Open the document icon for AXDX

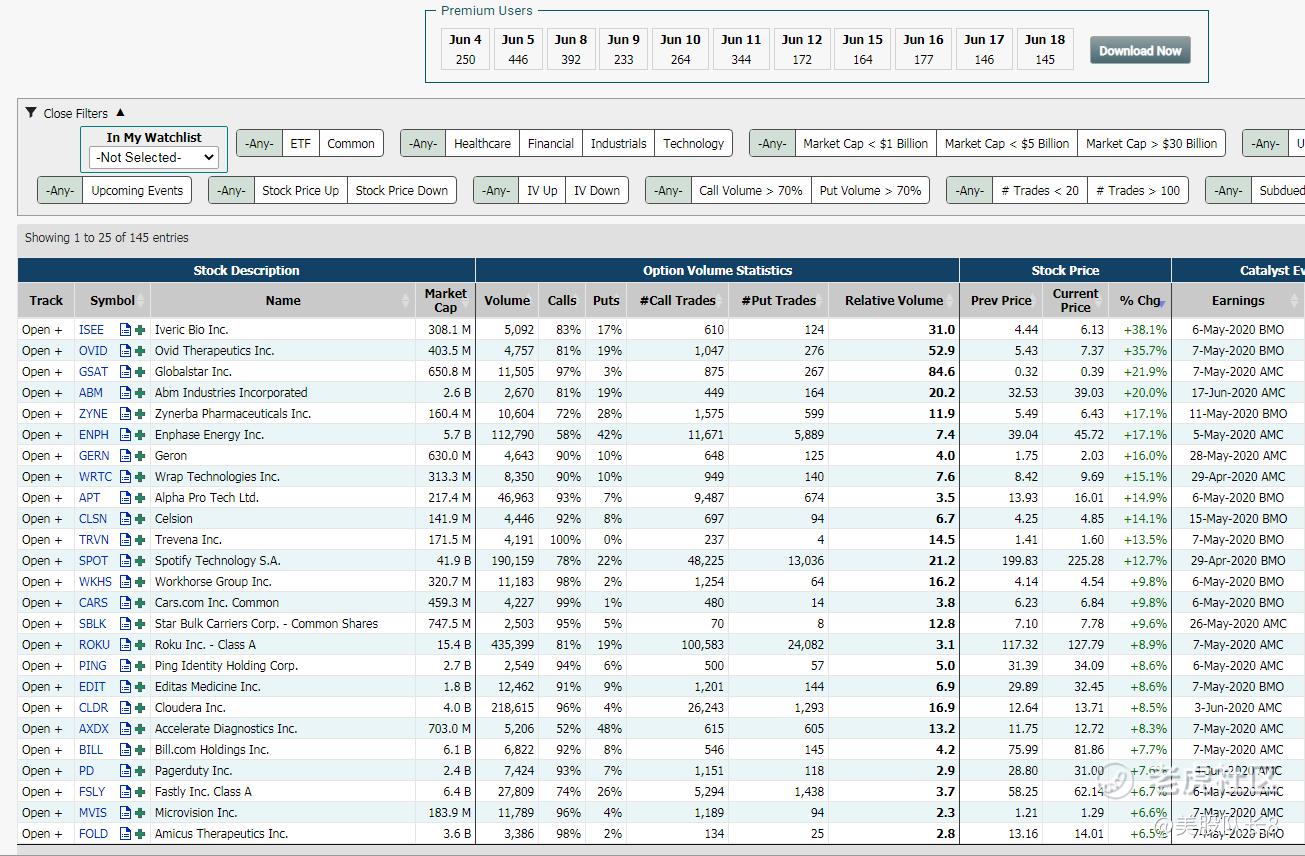coord(126,729)
